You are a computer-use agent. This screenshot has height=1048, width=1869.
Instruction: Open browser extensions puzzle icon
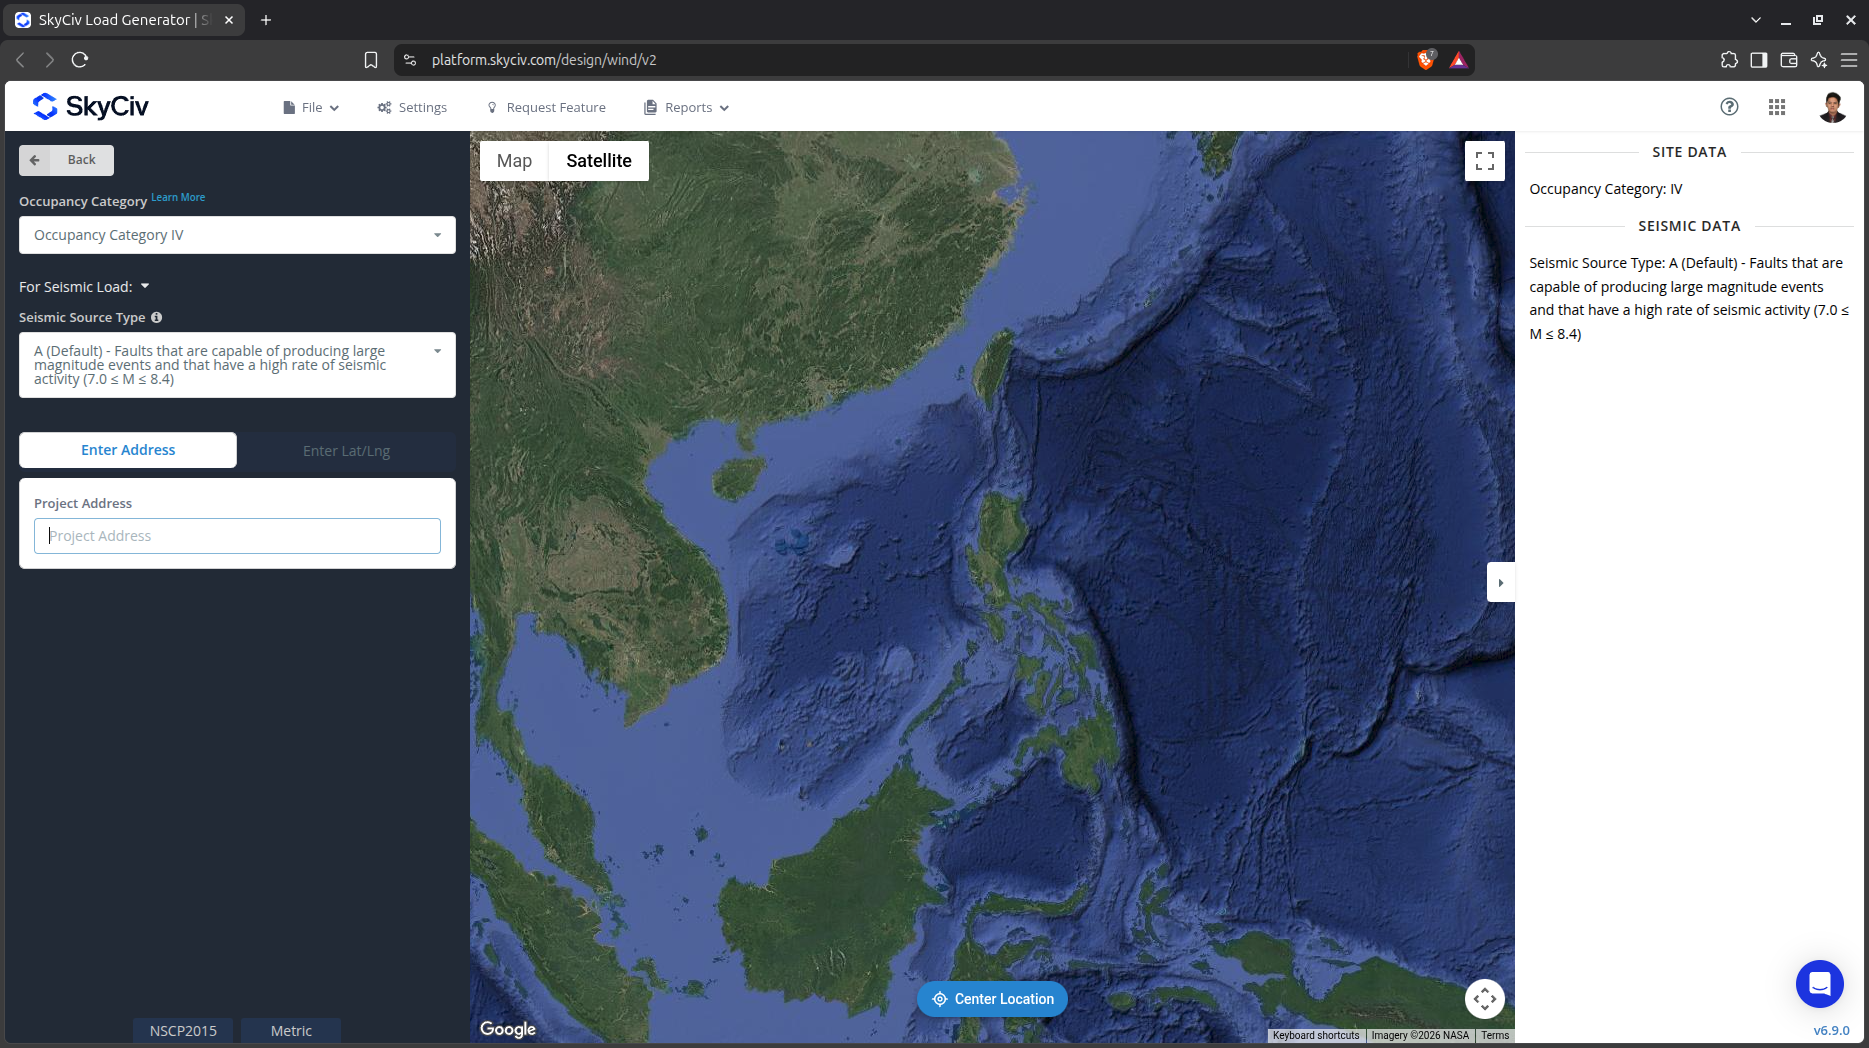tap(1729, 60)
